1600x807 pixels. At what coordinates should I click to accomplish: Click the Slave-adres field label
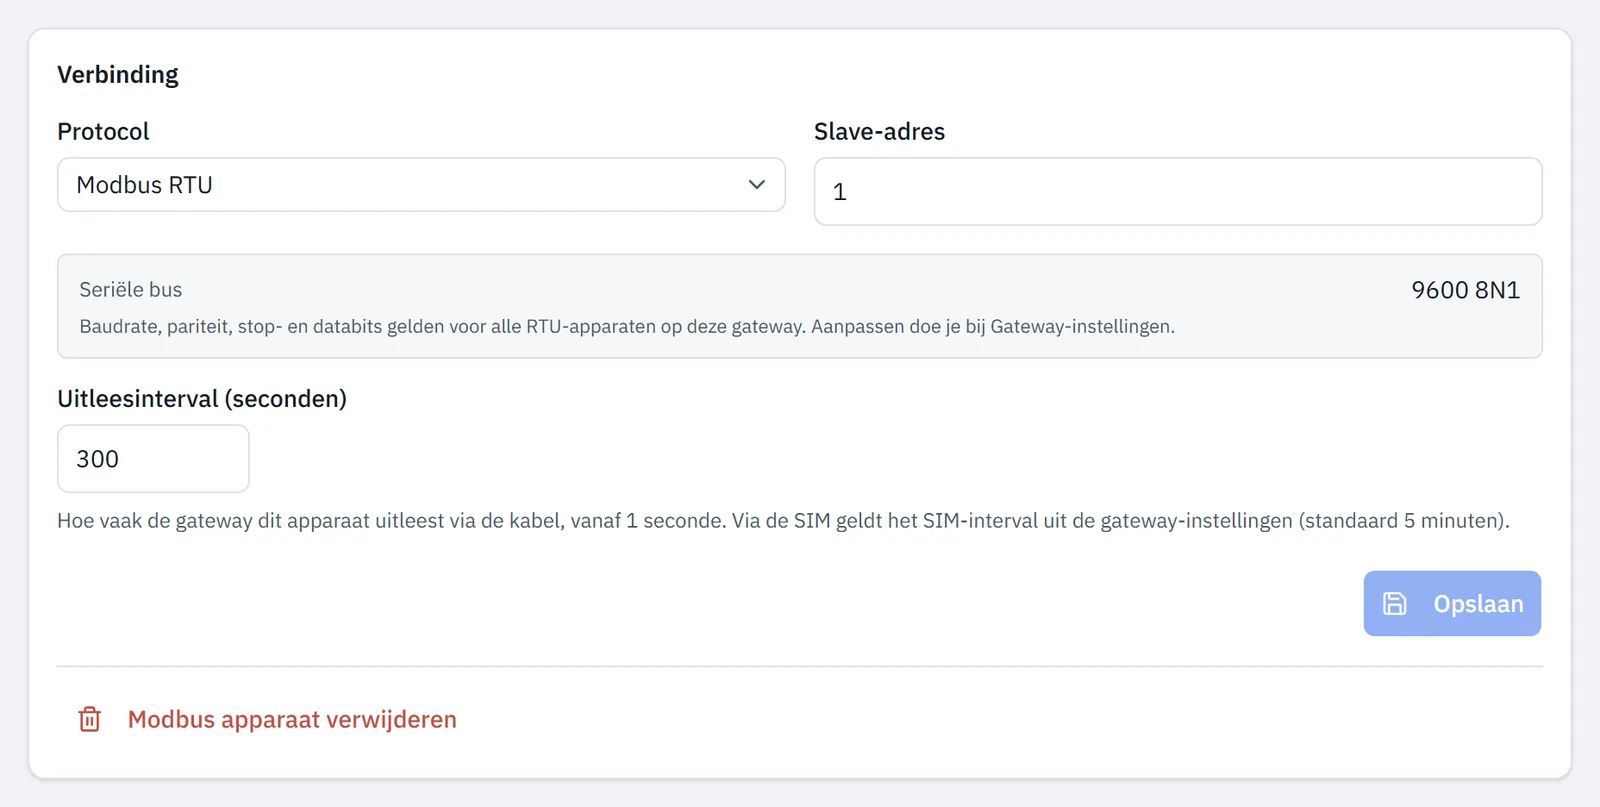click(879, 131)
